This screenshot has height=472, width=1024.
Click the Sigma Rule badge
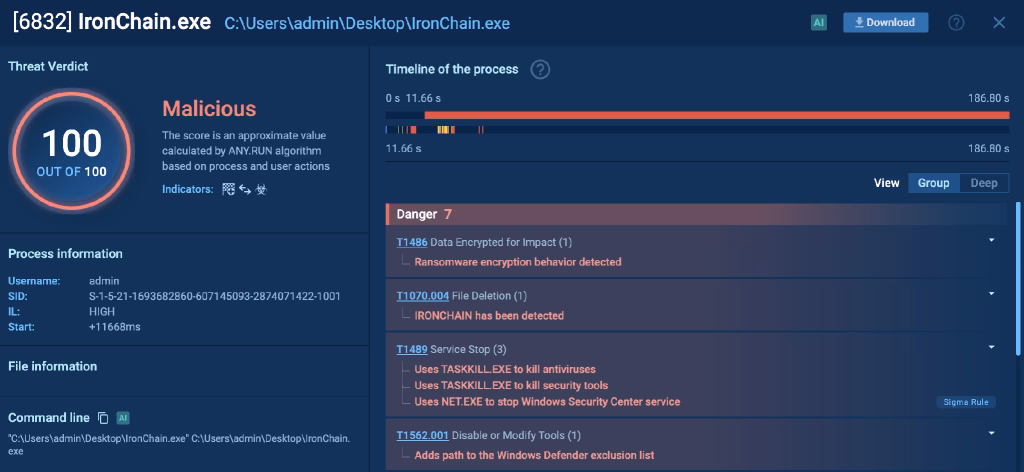(966, 402)
